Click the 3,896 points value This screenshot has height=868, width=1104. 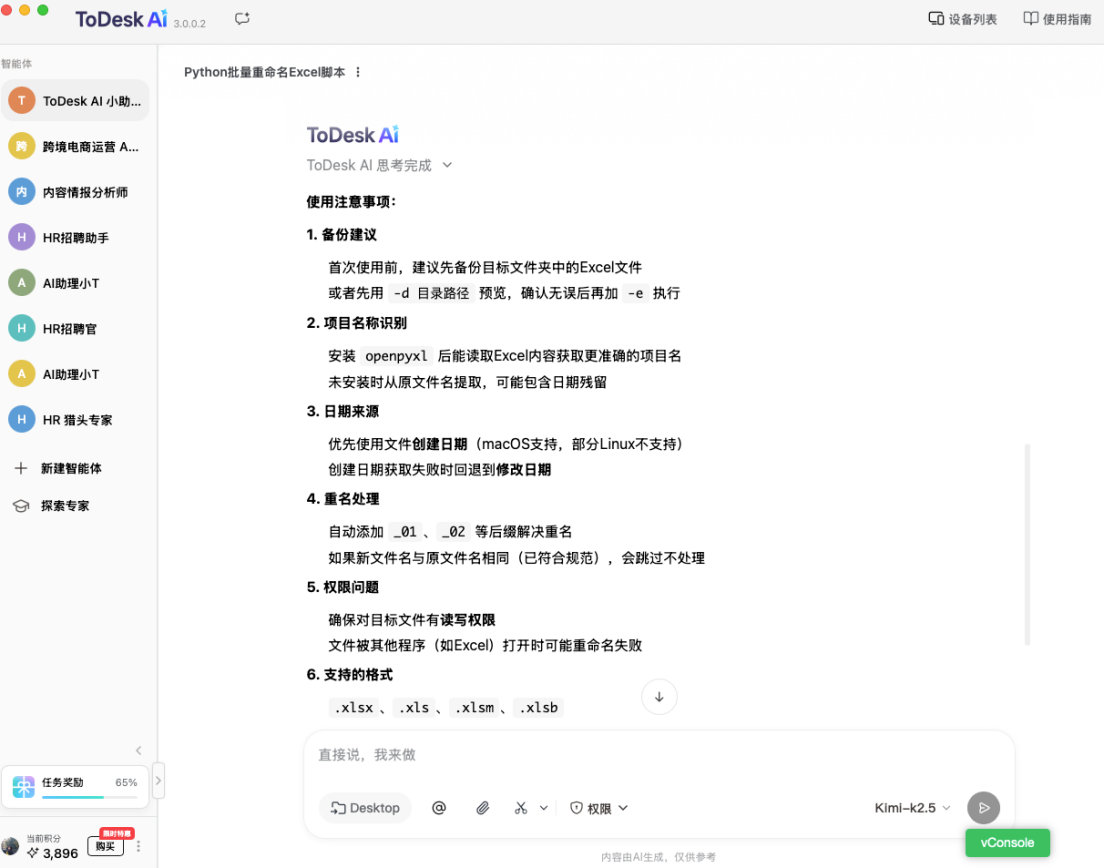61,853
